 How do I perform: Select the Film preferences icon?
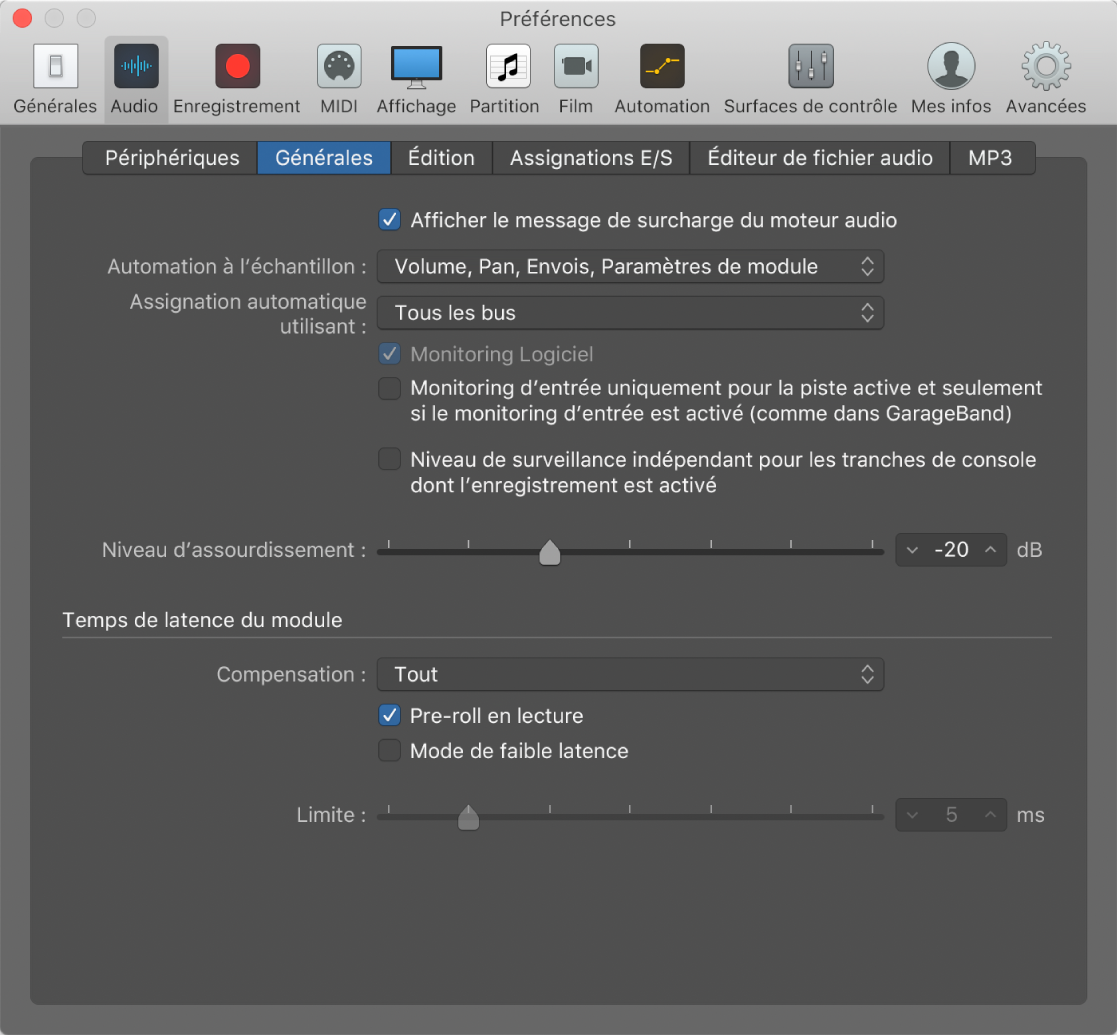pos(576,80)
